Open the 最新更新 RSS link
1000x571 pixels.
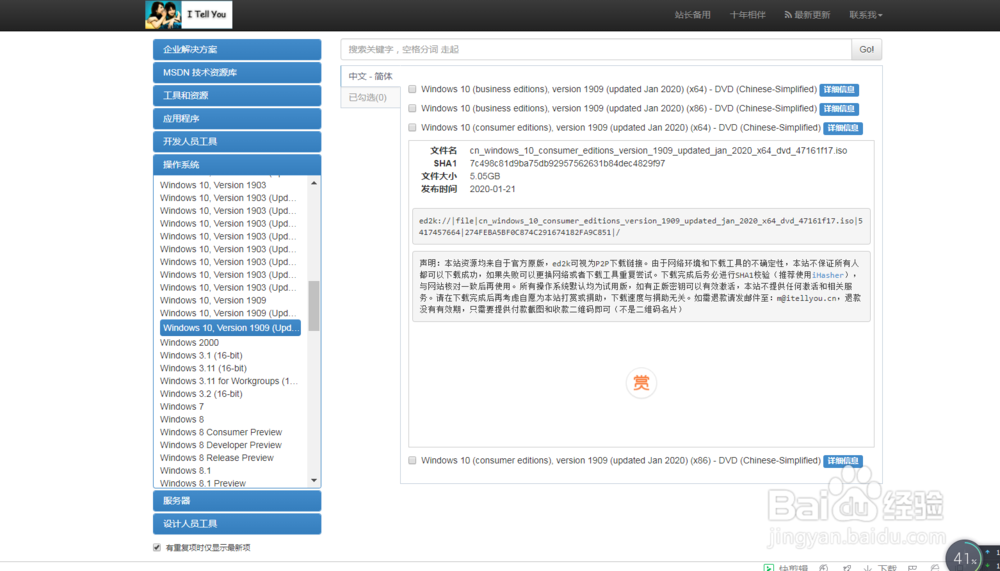pos(807,15)
